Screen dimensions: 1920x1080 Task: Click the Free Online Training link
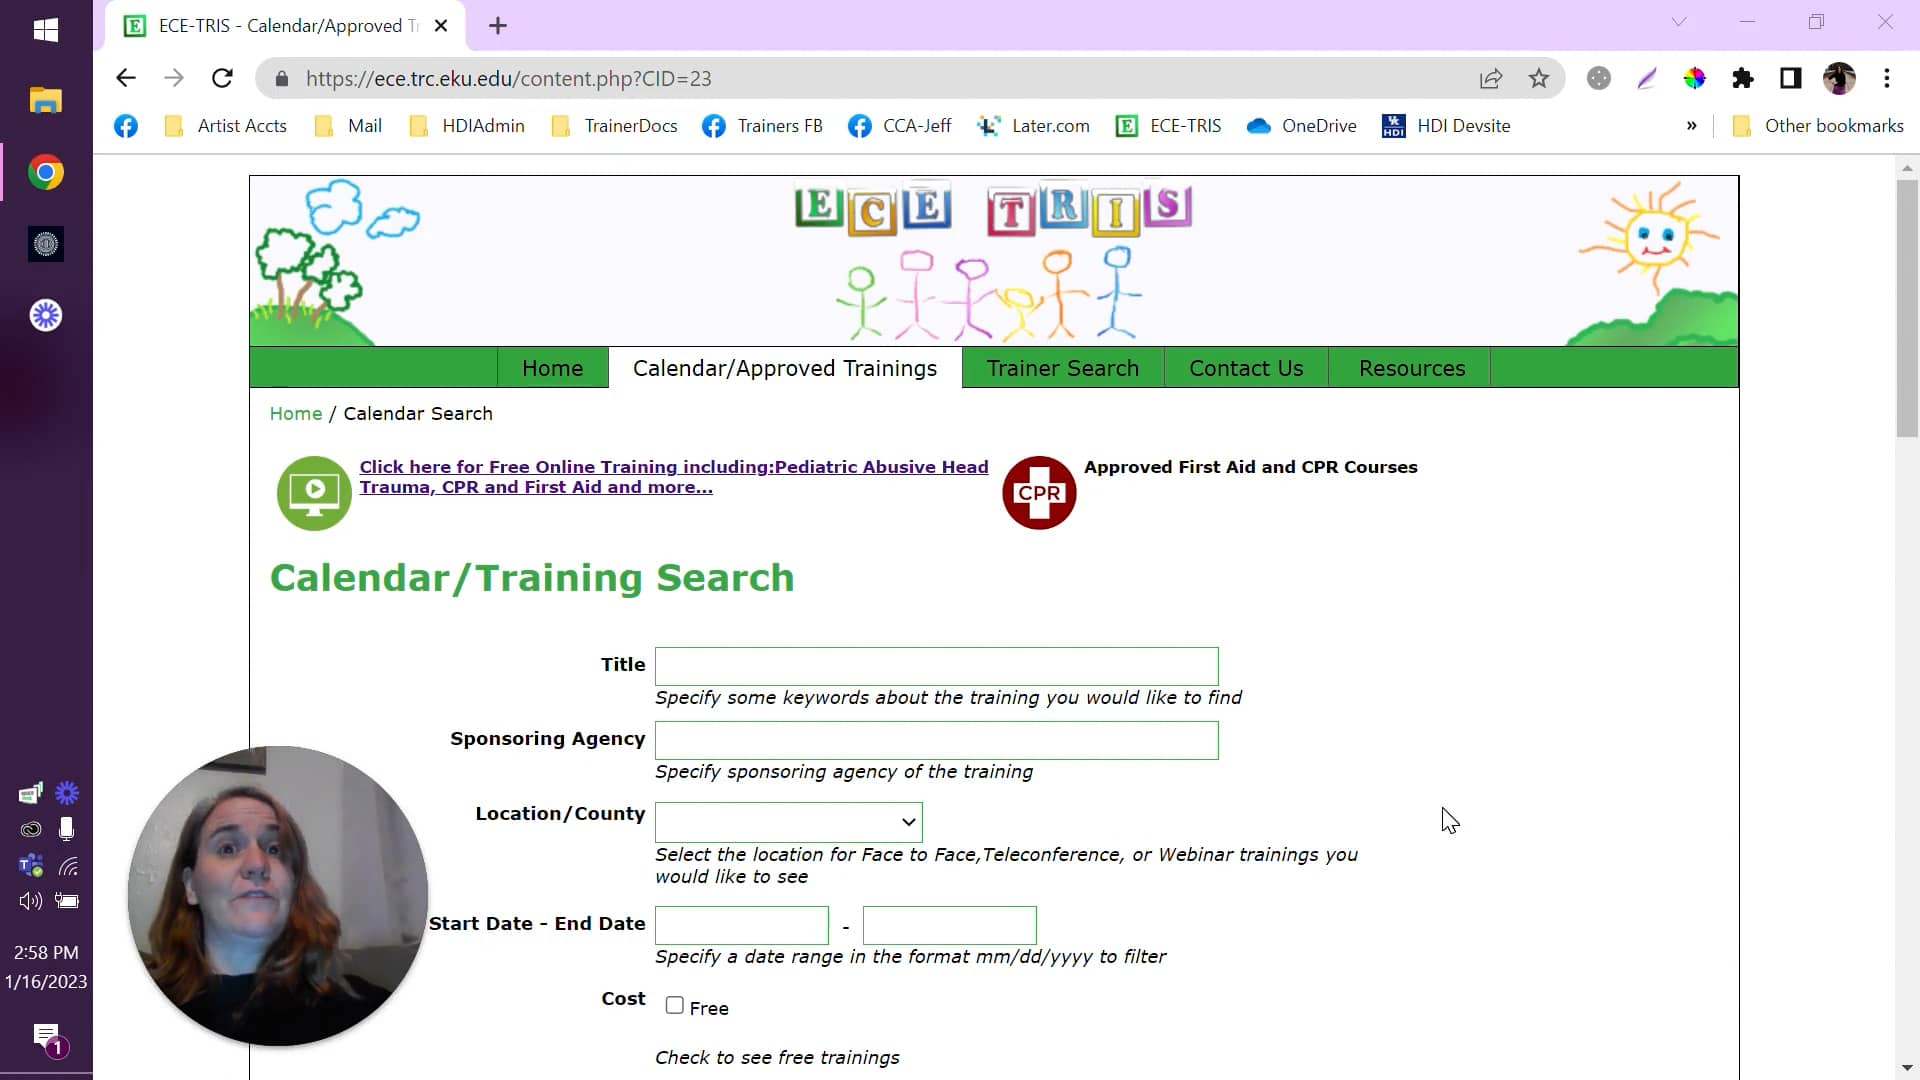click(x=673, y=477)
